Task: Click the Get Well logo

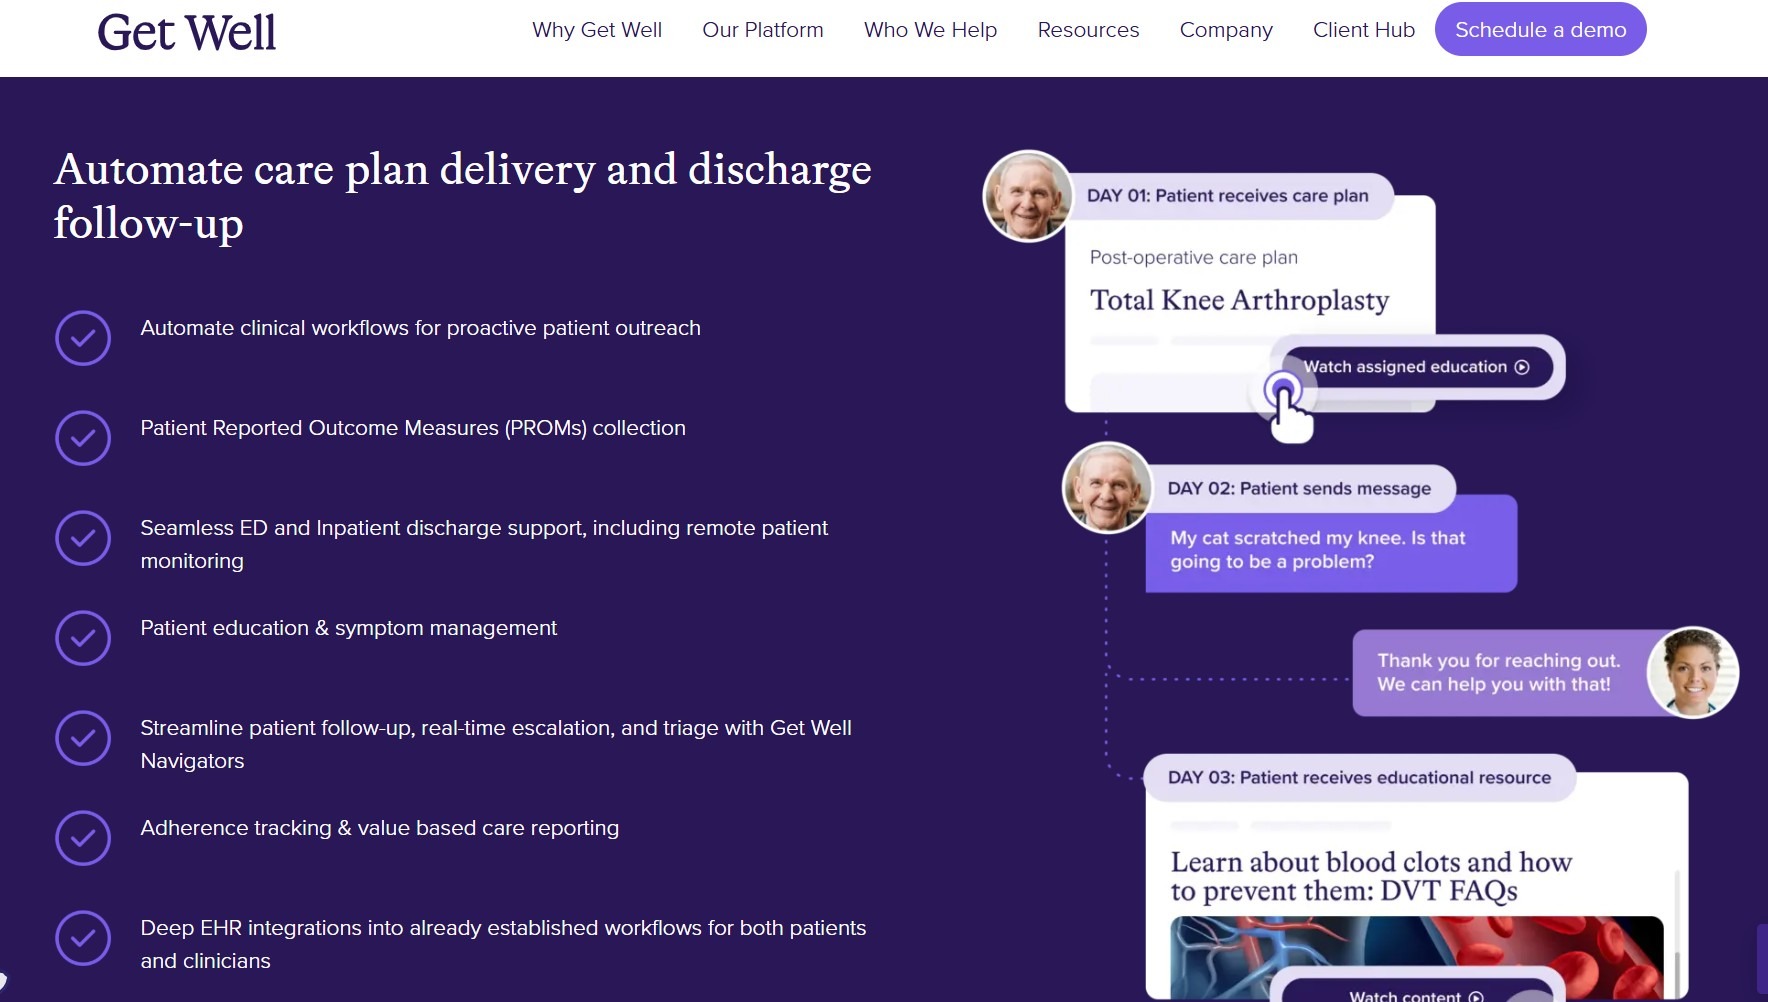Action: click(x=186, y=32)
